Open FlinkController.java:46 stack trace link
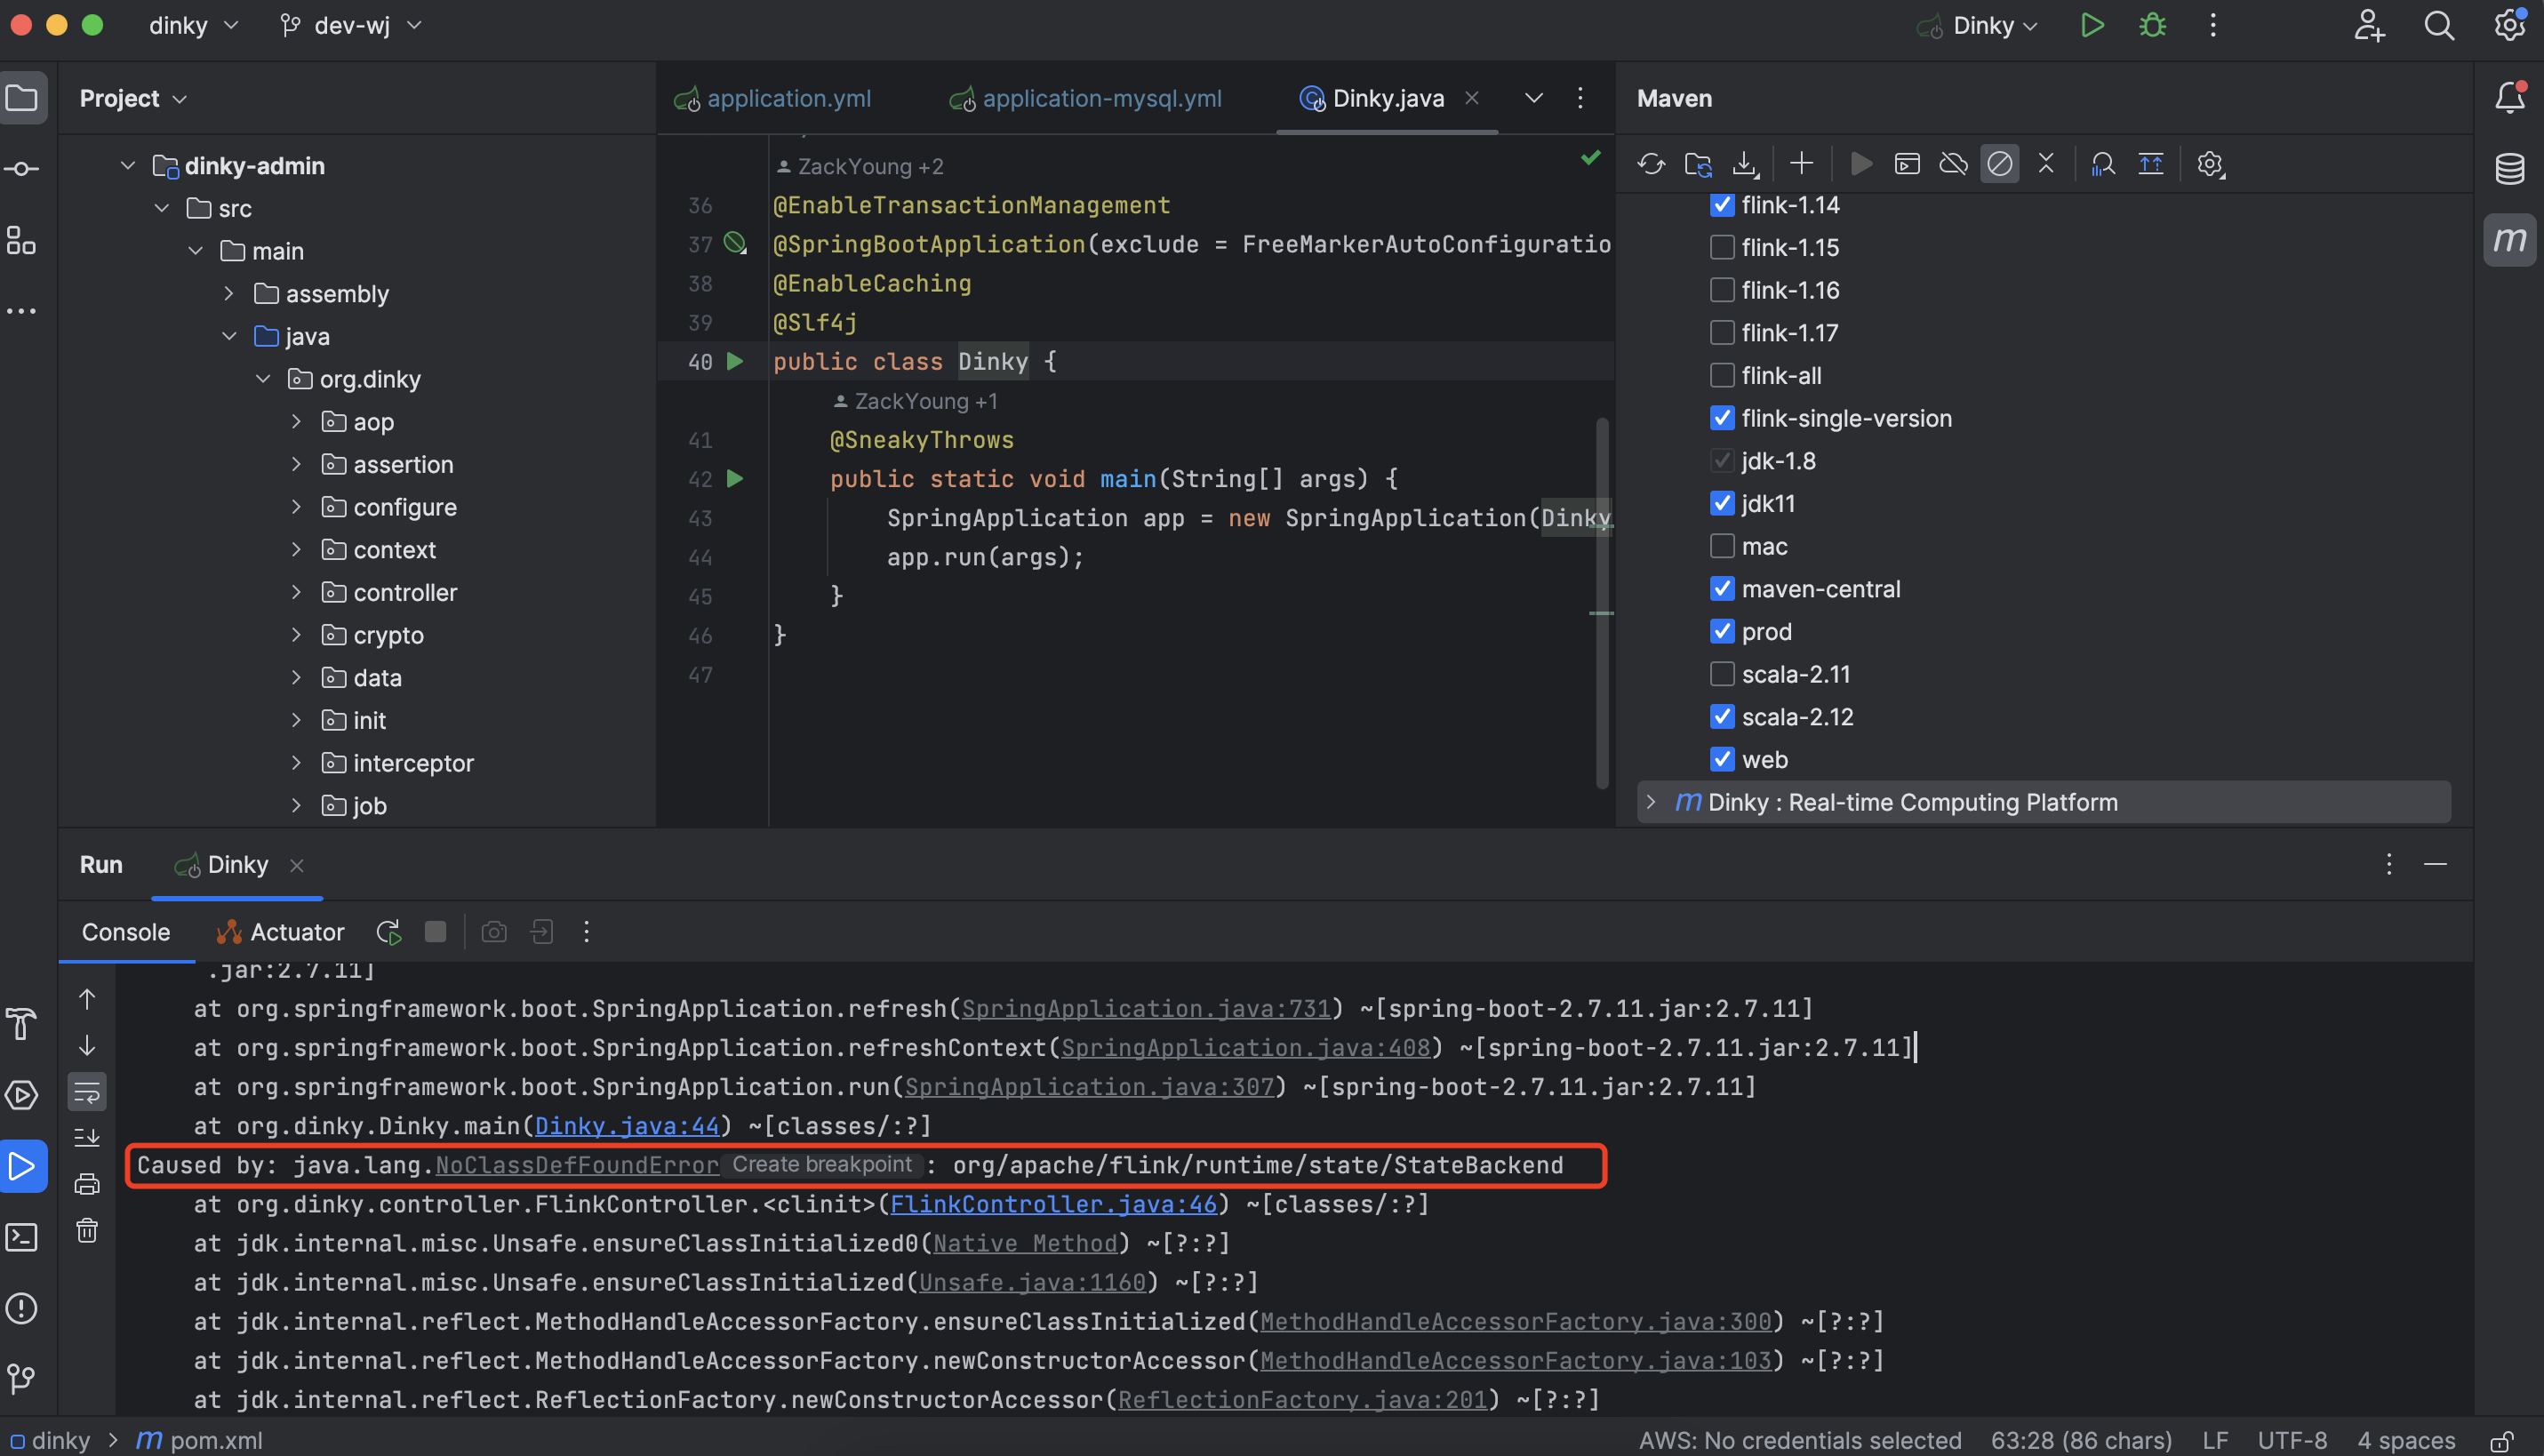This screenshot has width=2544, height=1456. pos(1052,1204)
